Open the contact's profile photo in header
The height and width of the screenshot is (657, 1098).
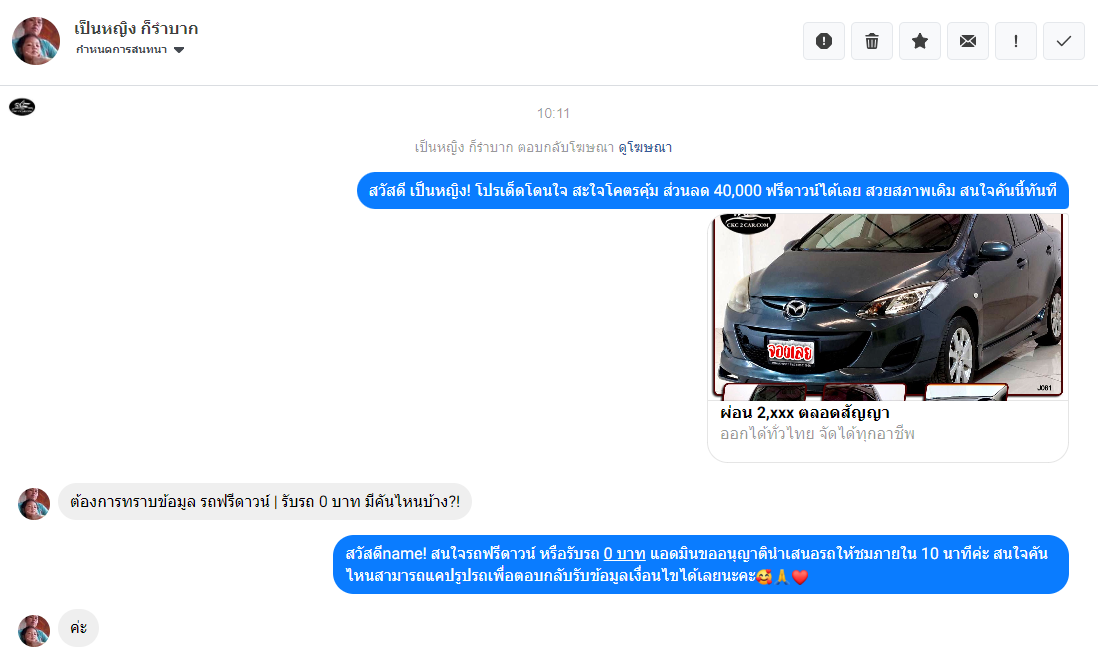36,41
